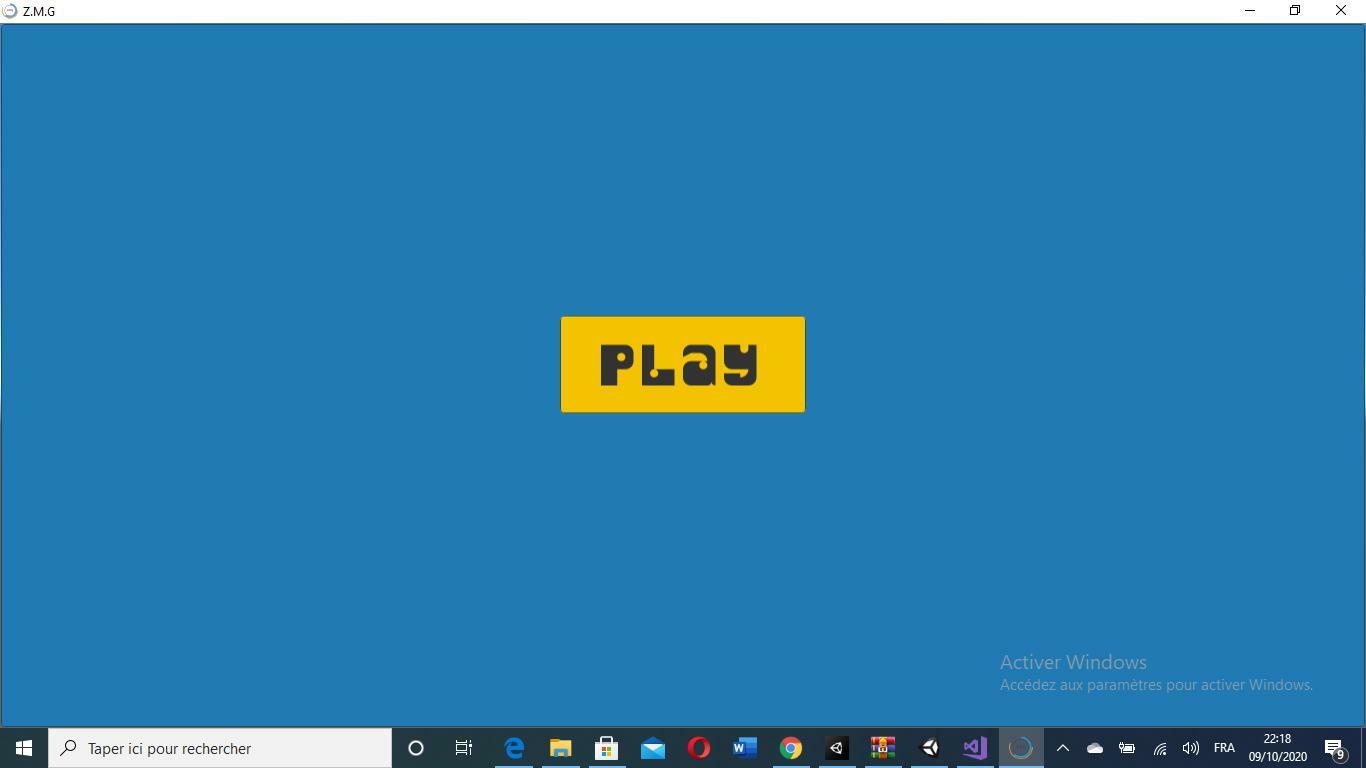The image size is (1366, 768).
Task: Open the OneDrive tray icon
Action: click(x=1095, y=748)
